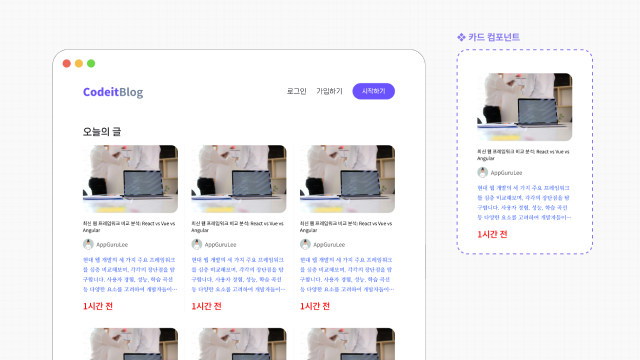Image resolution: width=640 pixels, height=360 pixels.
Task: Open second card's React vs Vue title
Action: [238, 227]
